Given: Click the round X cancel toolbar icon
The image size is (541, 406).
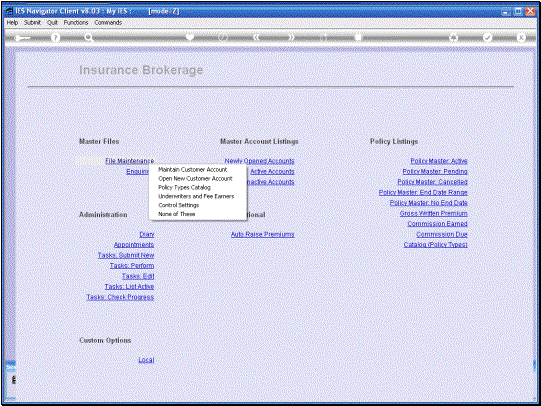Looking at the screenshot, I should [521, 37].
